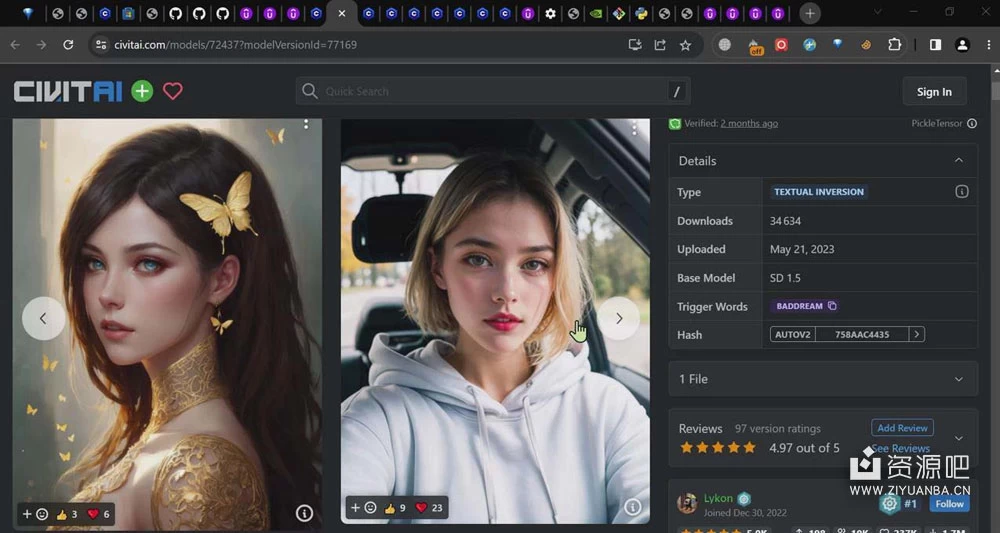Collapse the Details panel
This screenshot has width=1000, height=533.
[x=958, y=160]
